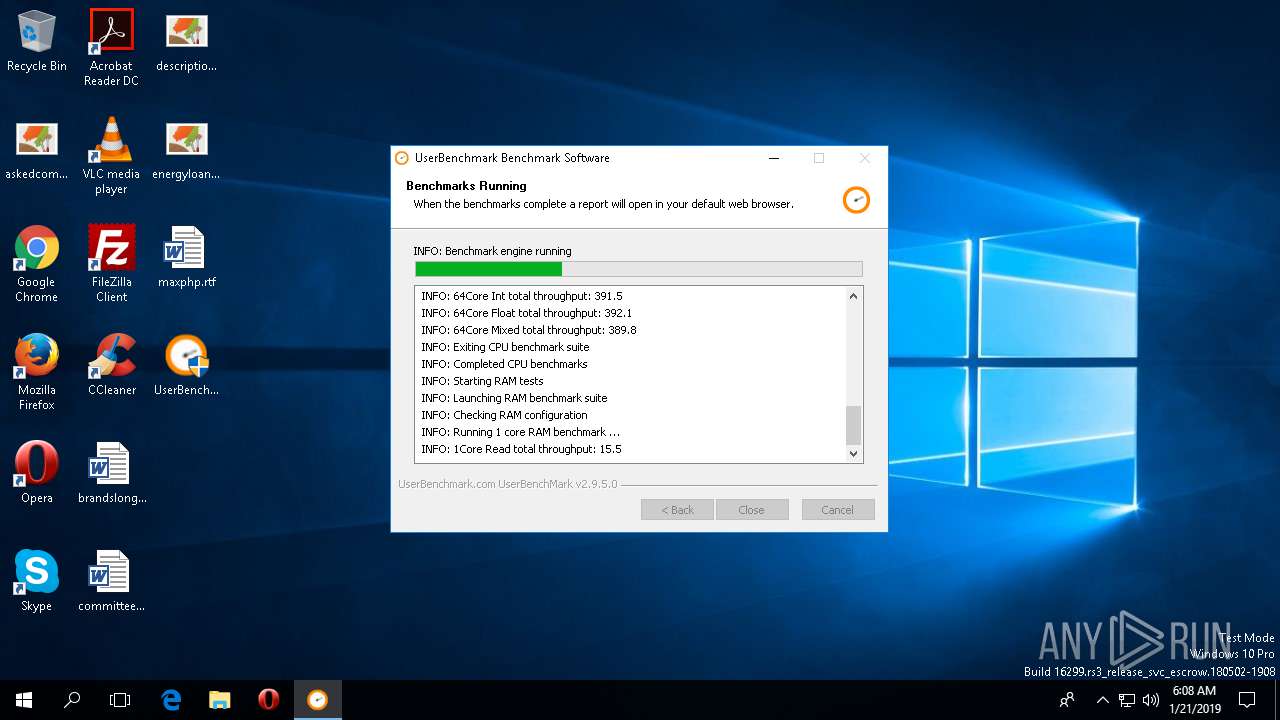This screenshot has height=720, width=1280.
Task: Launch Opera desktop shortcut
Action: (x=37, y=473)
